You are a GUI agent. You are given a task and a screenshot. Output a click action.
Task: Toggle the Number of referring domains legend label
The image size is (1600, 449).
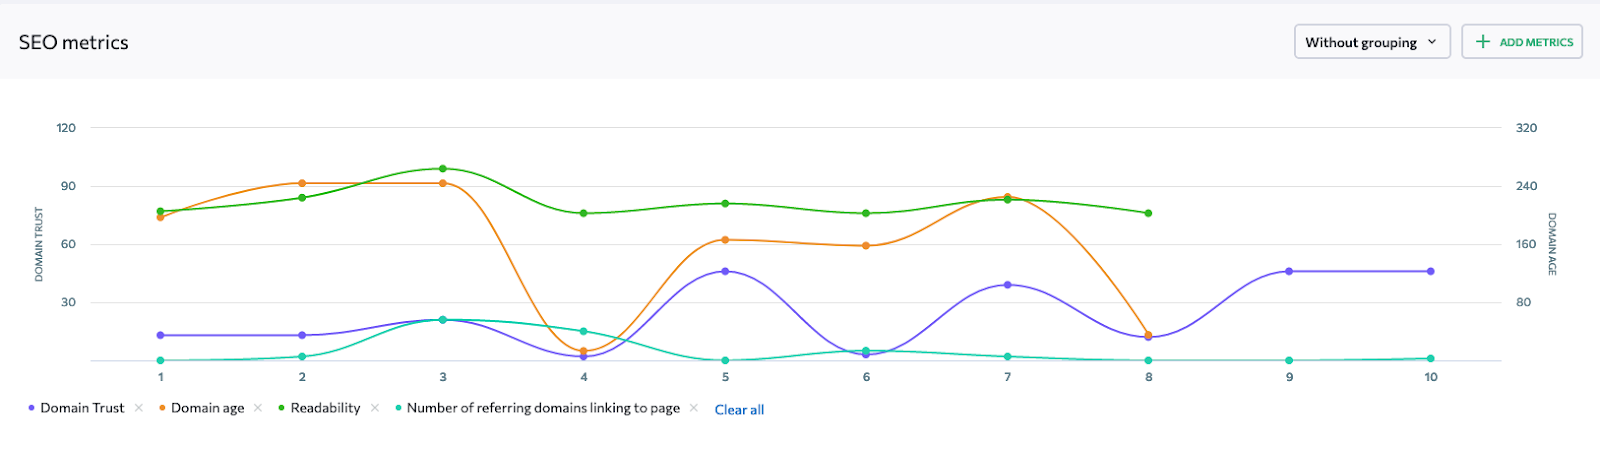tap(543, 408)
